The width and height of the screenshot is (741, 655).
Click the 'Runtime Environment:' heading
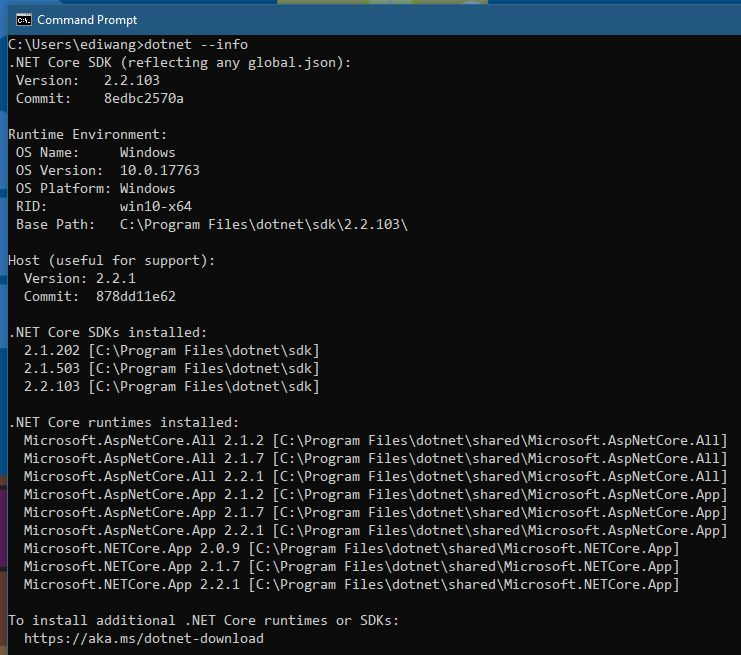[87, 134]
